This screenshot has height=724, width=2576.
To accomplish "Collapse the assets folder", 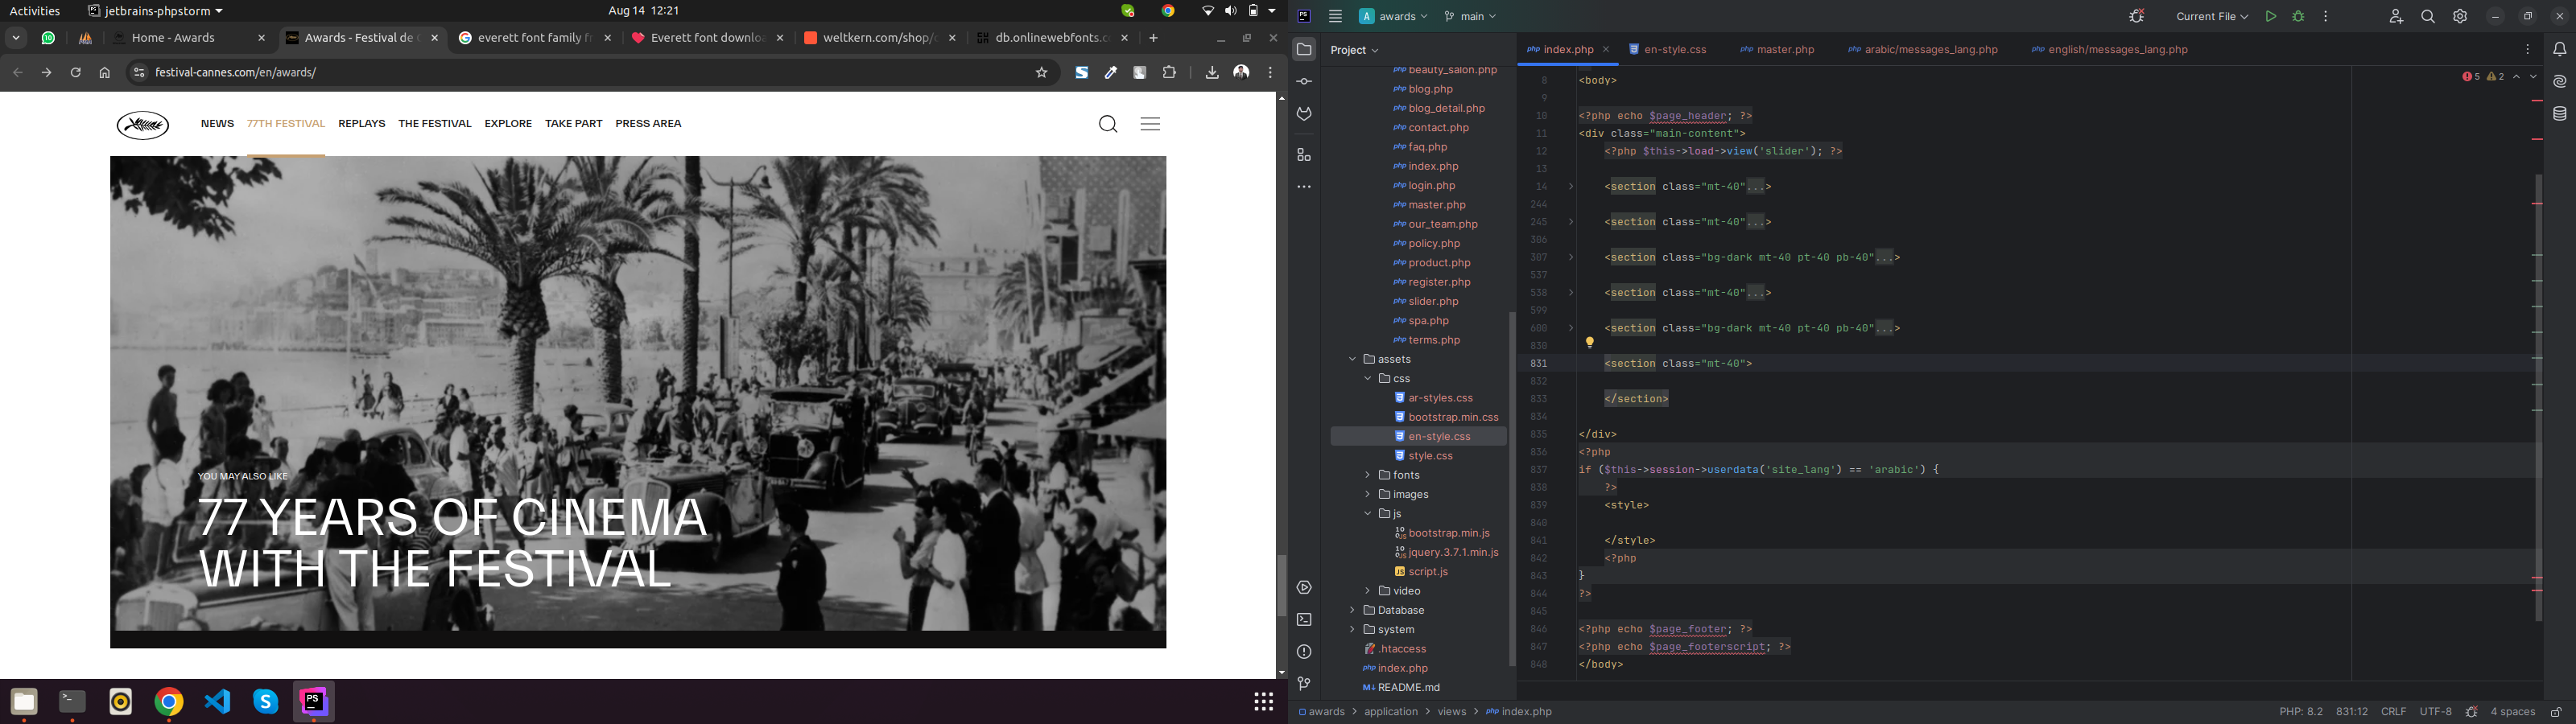I will point(1352,360).
